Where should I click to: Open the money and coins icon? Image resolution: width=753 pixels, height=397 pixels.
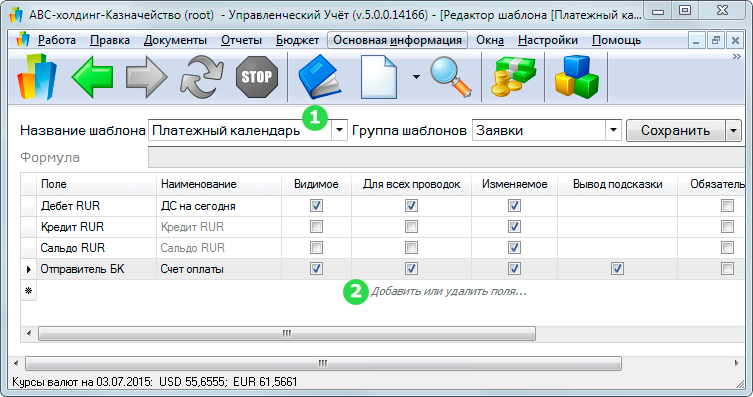point(513,77)
